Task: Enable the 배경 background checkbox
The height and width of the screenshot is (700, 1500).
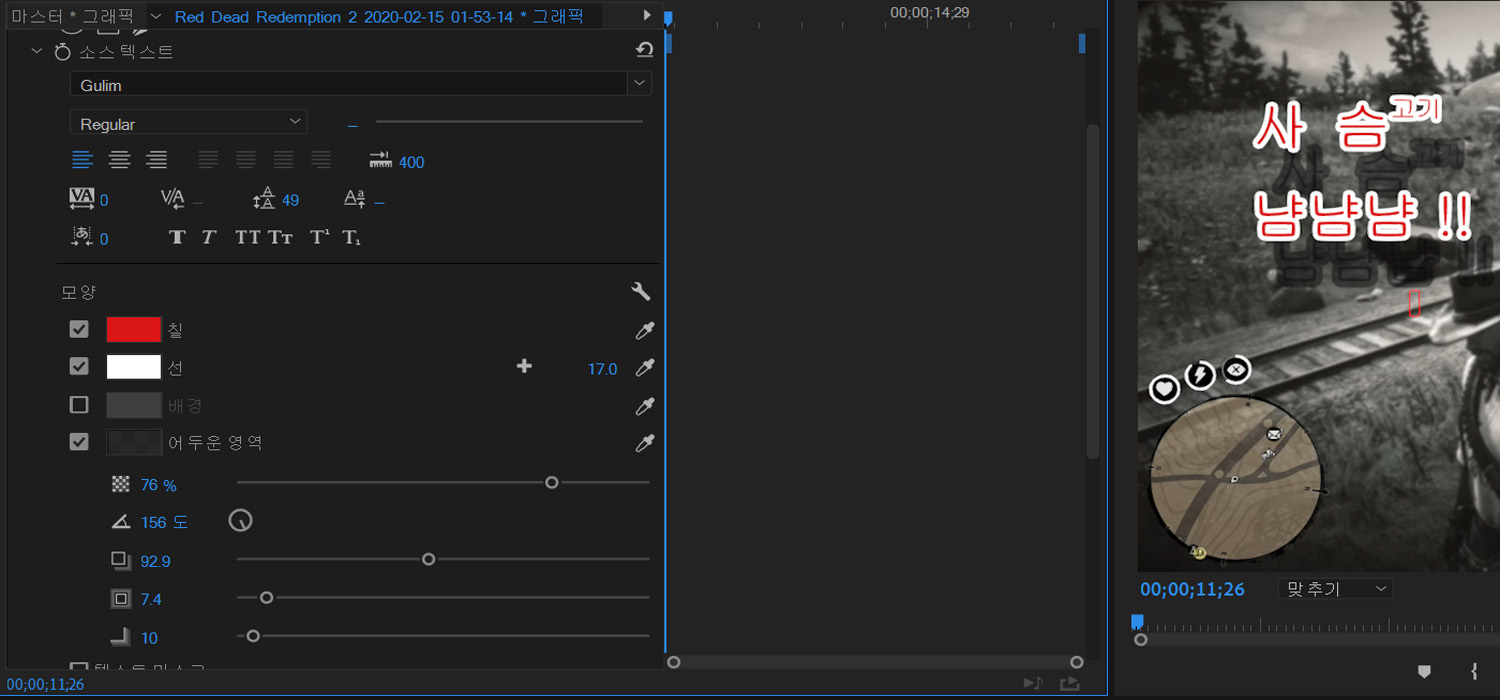Action: click(79, 405)
